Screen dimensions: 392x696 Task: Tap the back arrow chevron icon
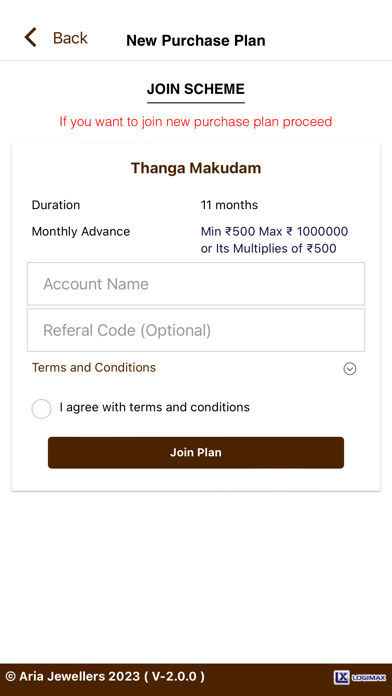pyautogui.click(x=30, y=37)
